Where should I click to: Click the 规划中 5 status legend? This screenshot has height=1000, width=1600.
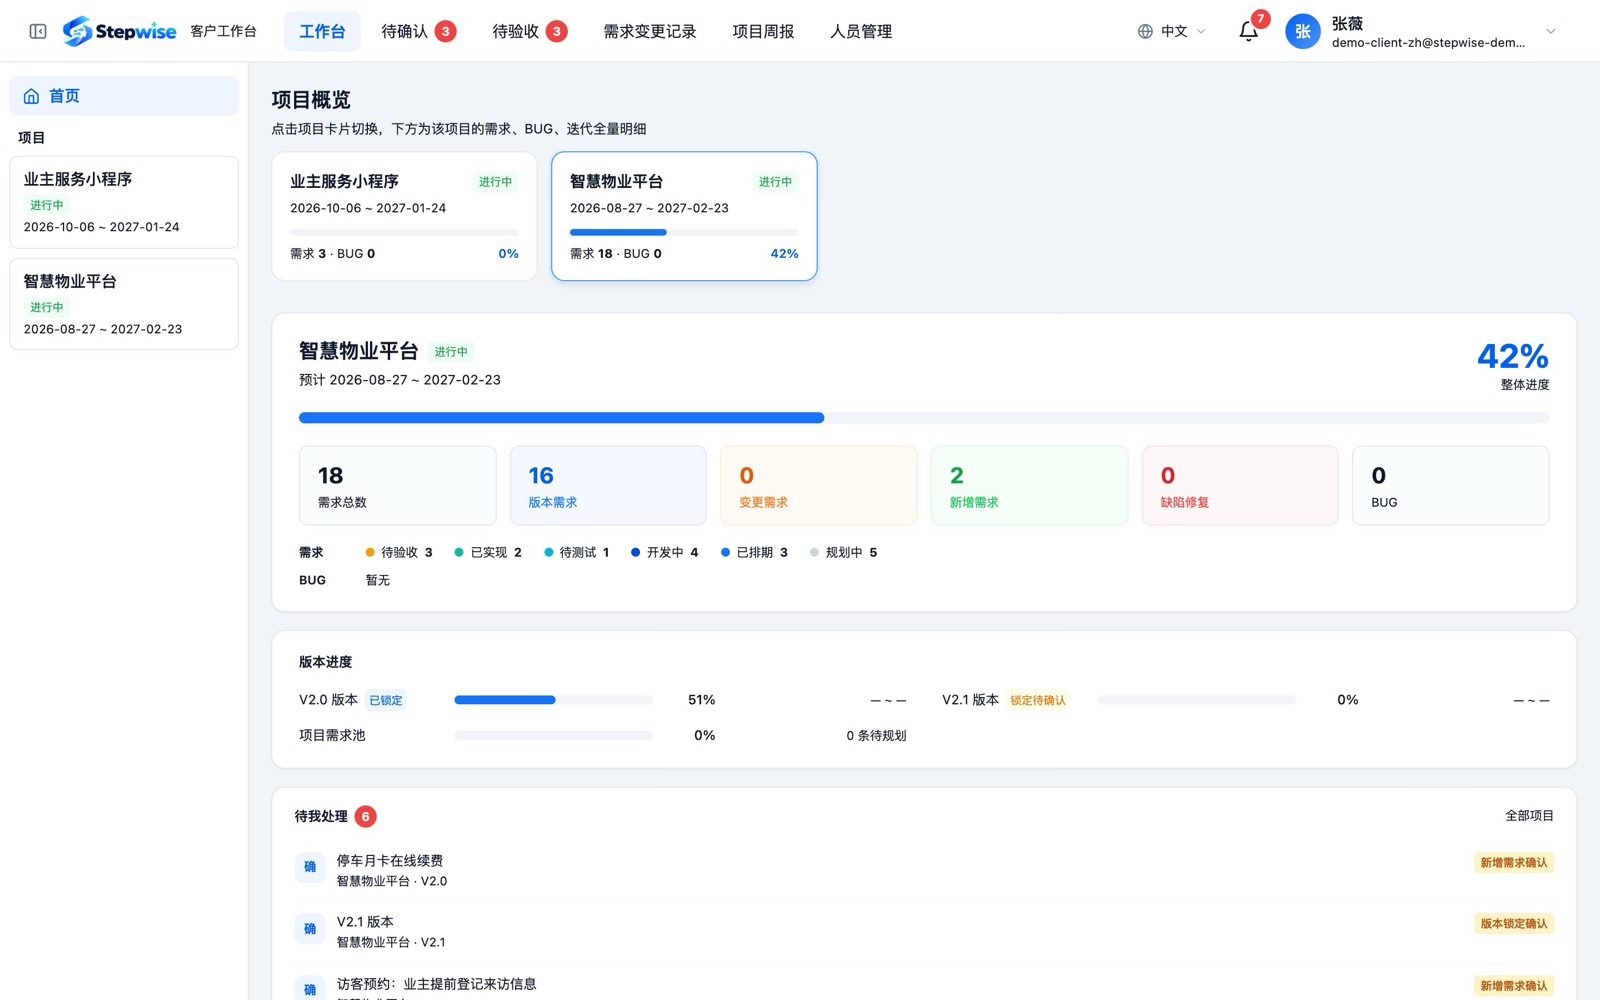click(x=843, y=552)
